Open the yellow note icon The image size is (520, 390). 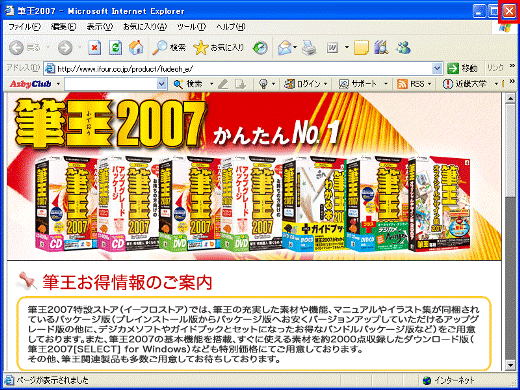361,48
